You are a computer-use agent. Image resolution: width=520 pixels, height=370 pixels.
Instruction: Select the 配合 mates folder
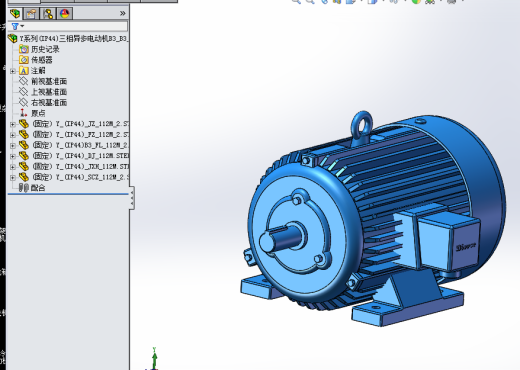(x=32, y=188)
